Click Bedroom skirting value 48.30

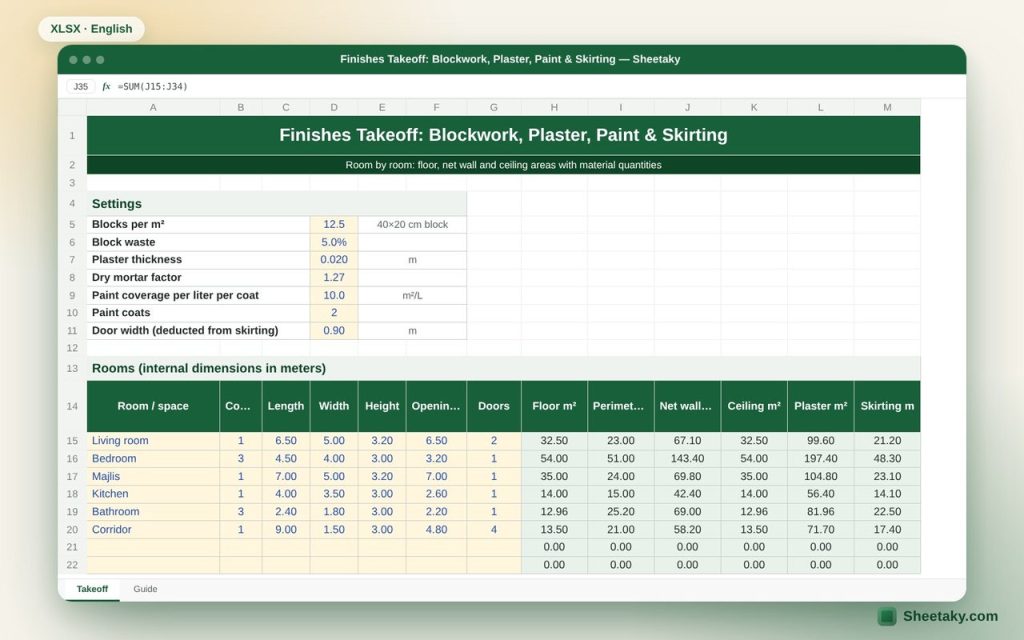click(887, 458)
